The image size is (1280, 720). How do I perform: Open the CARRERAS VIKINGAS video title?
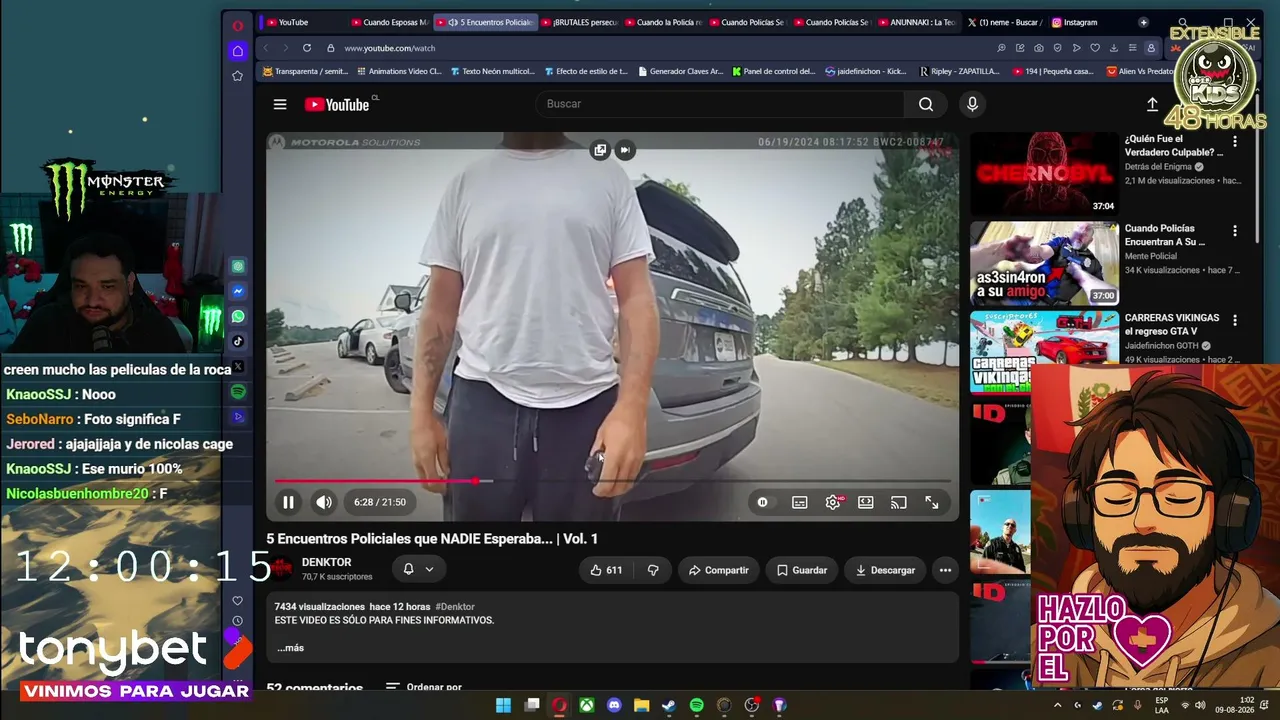(1172, 324)
